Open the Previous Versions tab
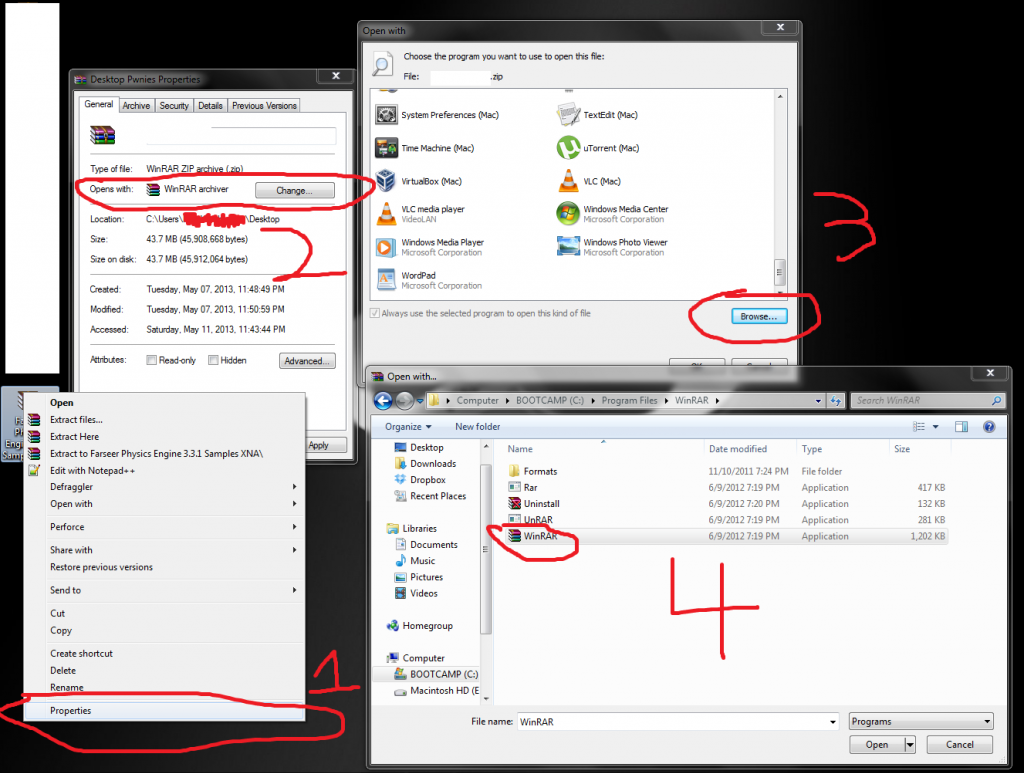 [x=264, y=106]
